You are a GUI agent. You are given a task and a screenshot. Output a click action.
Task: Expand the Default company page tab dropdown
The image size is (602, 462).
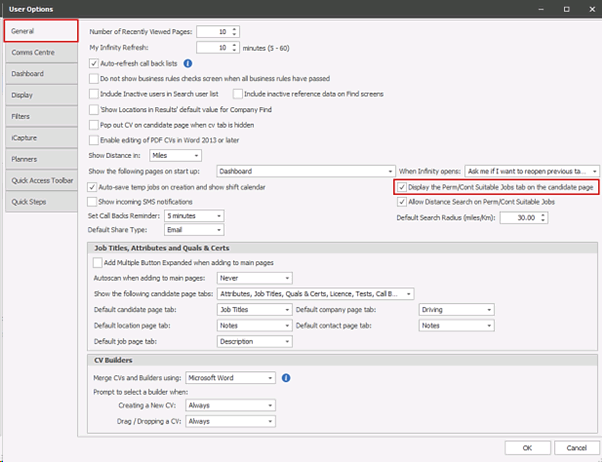click(x=453, y=310)
